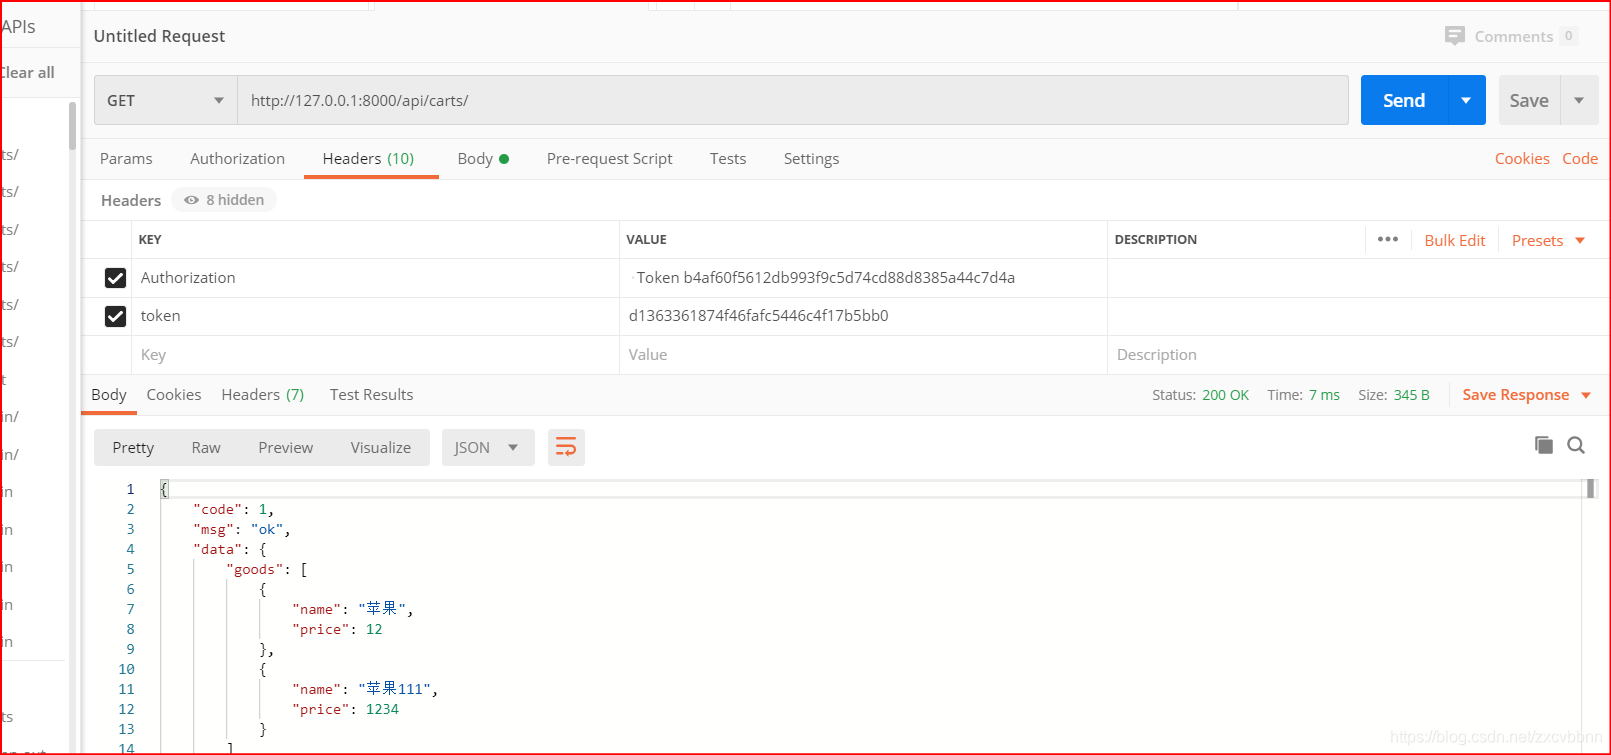Open the Tests tab
This screenshot has width=1611, height=755.
tap(728, 158)
